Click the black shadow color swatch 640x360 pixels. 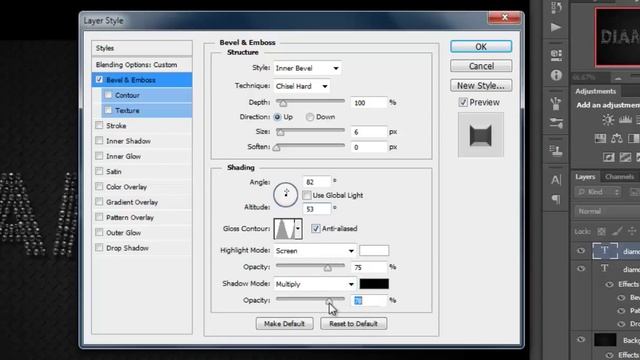tap(374, 284)
